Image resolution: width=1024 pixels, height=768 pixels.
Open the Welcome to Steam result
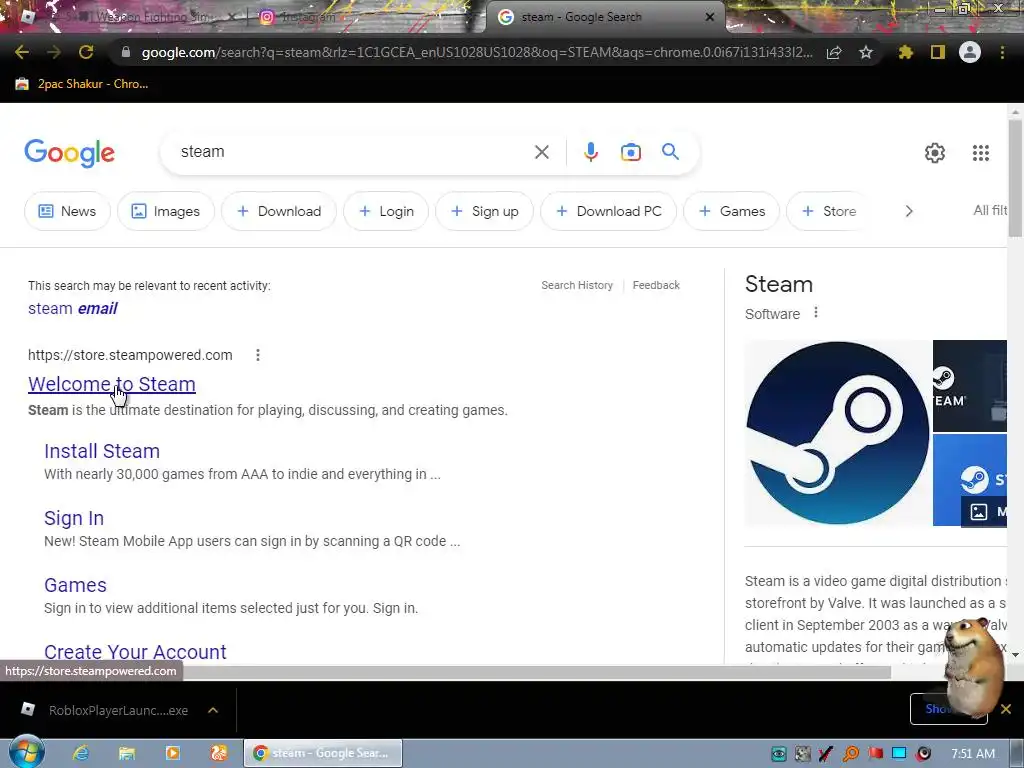point(112,384)
